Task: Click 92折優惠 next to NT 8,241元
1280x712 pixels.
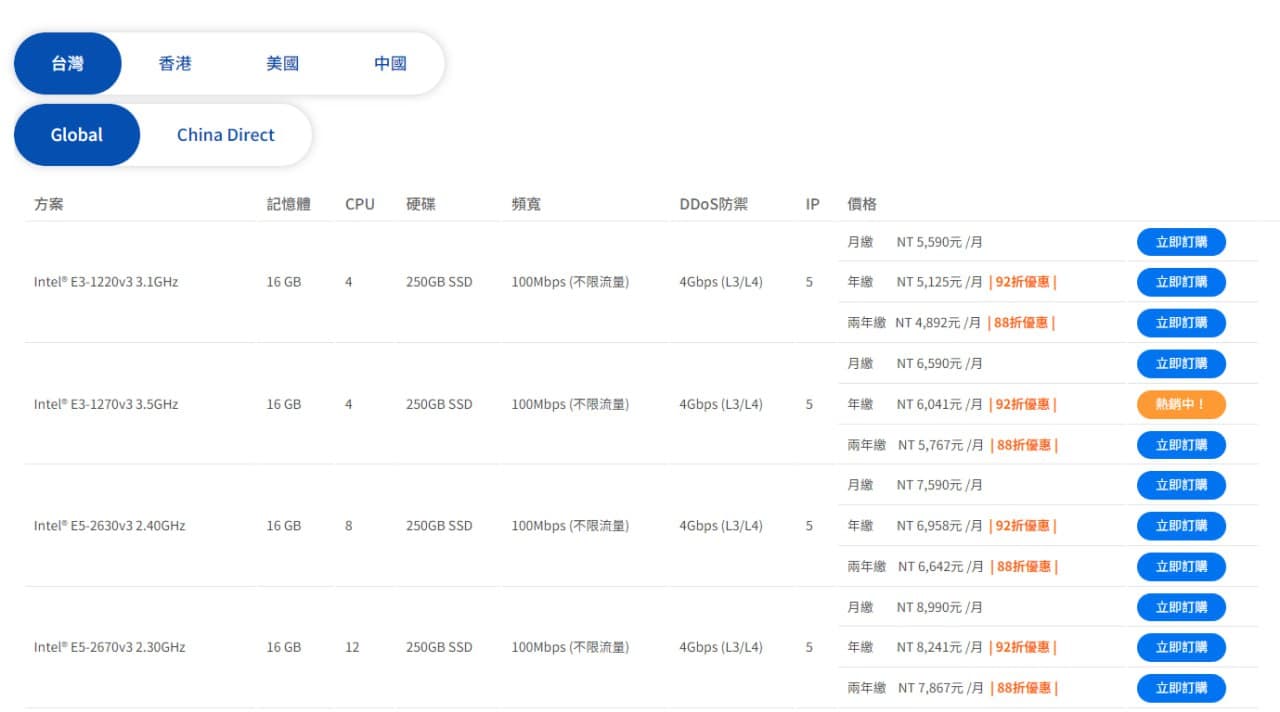Action: [1022, 648]
